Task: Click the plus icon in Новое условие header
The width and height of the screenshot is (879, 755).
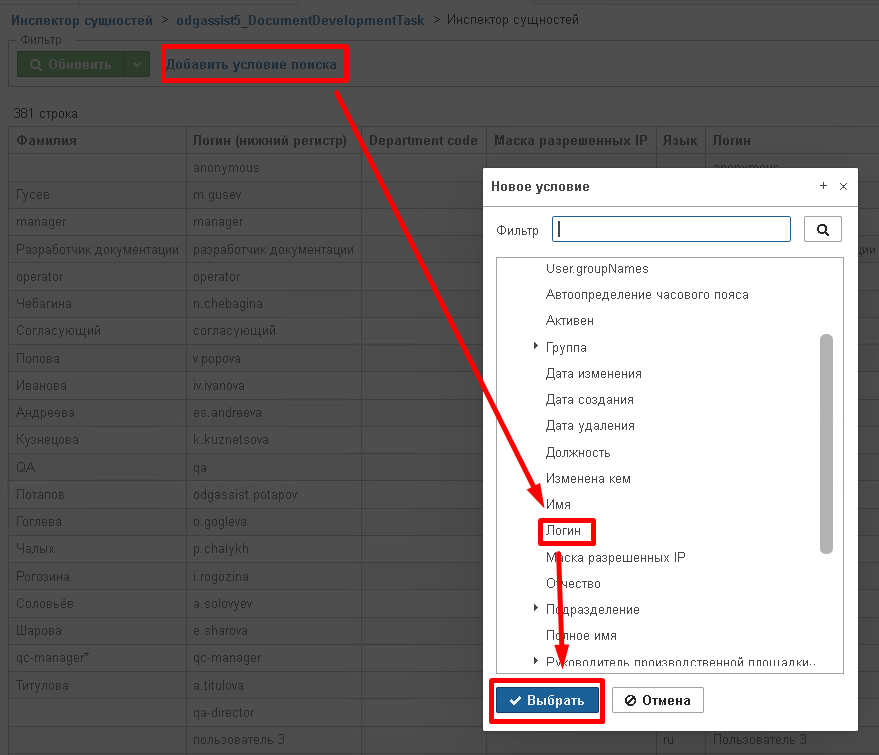Action: [x=823, y=186]
